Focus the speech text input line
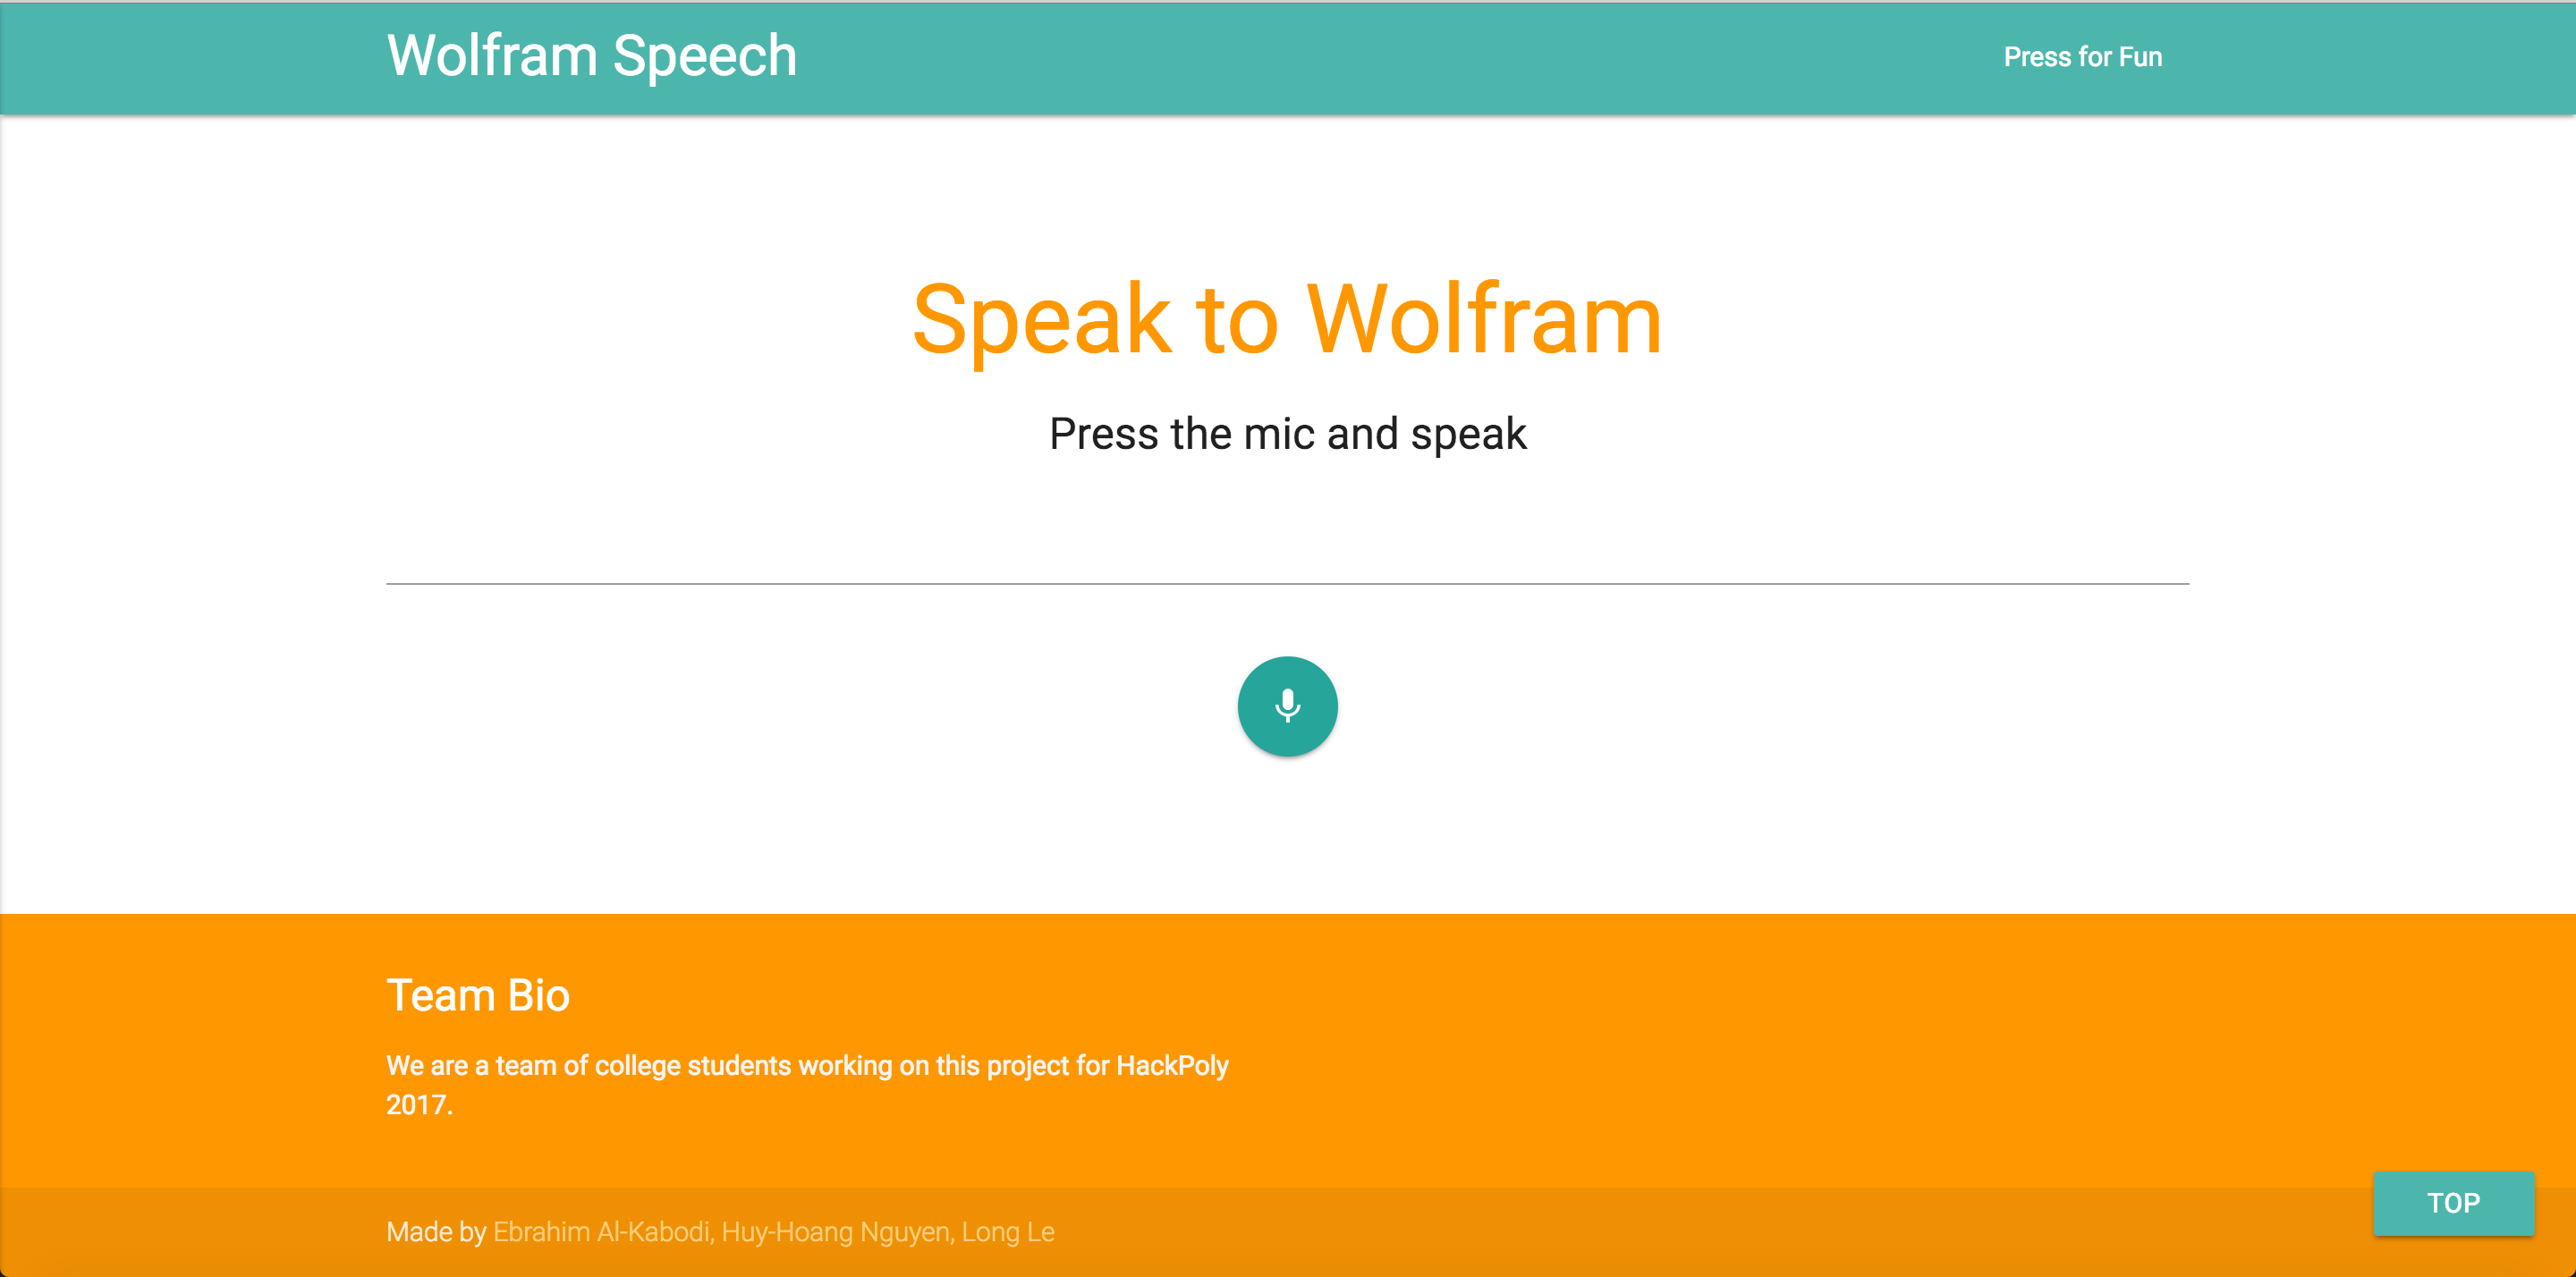 click(x=1287, y=561)
